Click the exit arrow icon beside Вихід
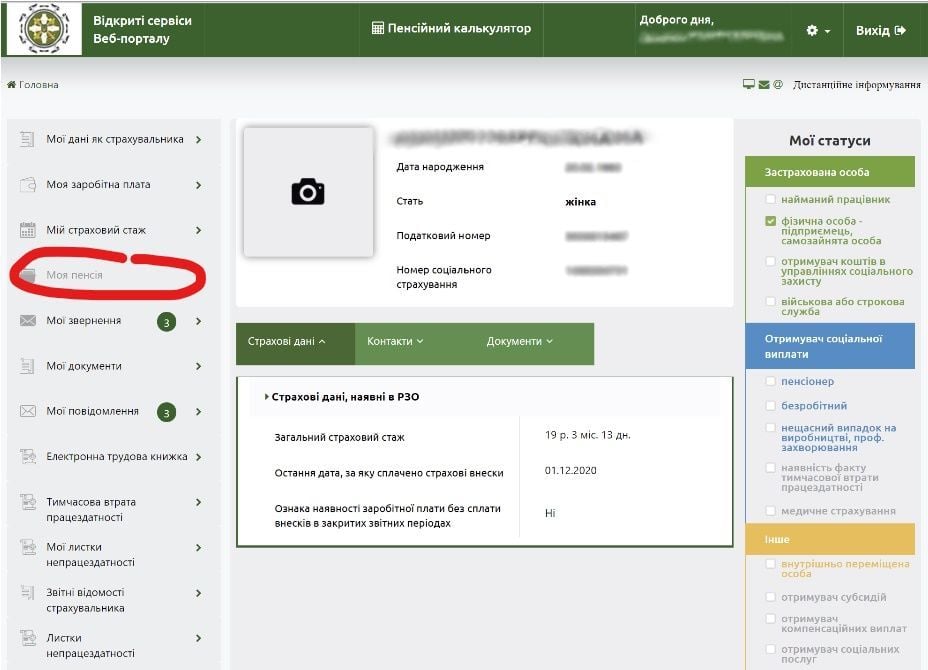The height and width of the screenshot is (670, 928). (900, 30)
